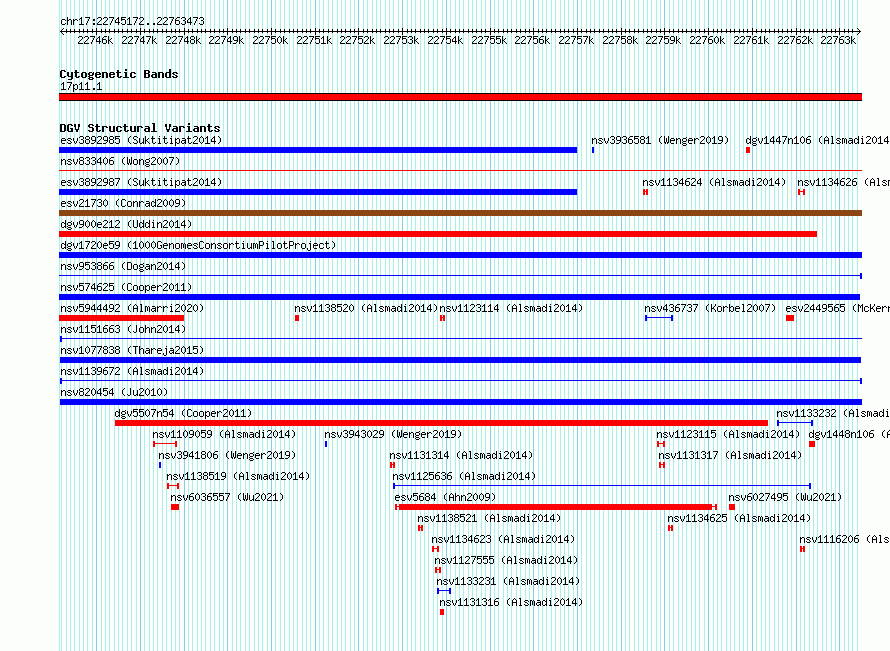Click the esv3892985 (Suktitipat2014) variant label
The image size is (890, 651).
click(141, 140)
